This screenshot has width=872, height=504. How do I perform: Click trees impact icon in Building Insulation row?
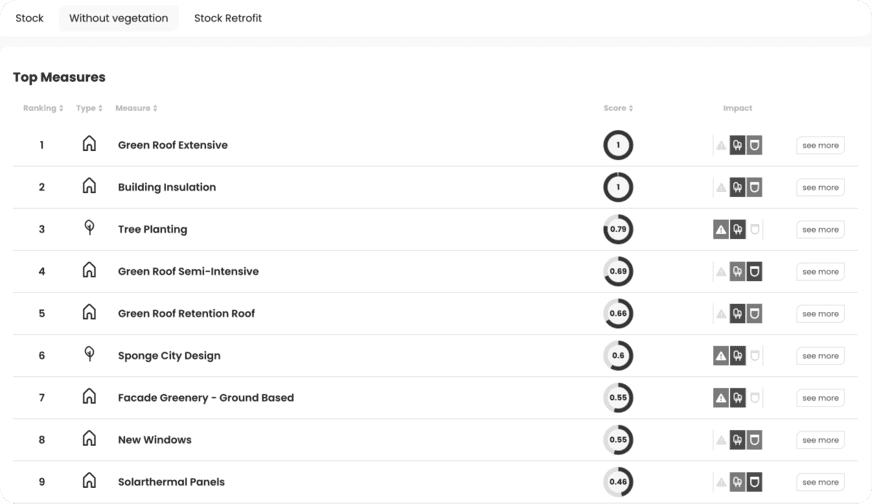tap(737, 187)
